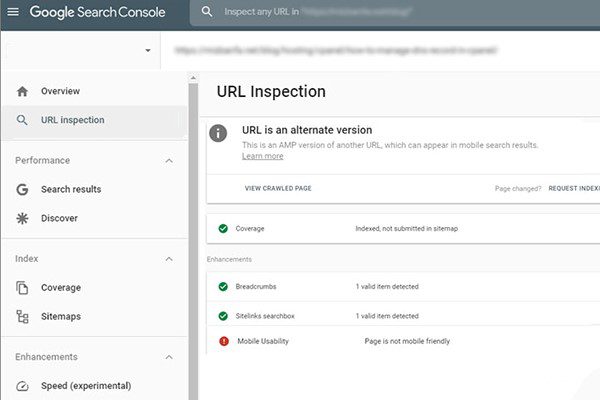Screen dimensions: 600x400
Task: Click the URL Inspection page title
Action: click(x=271, y=92)
